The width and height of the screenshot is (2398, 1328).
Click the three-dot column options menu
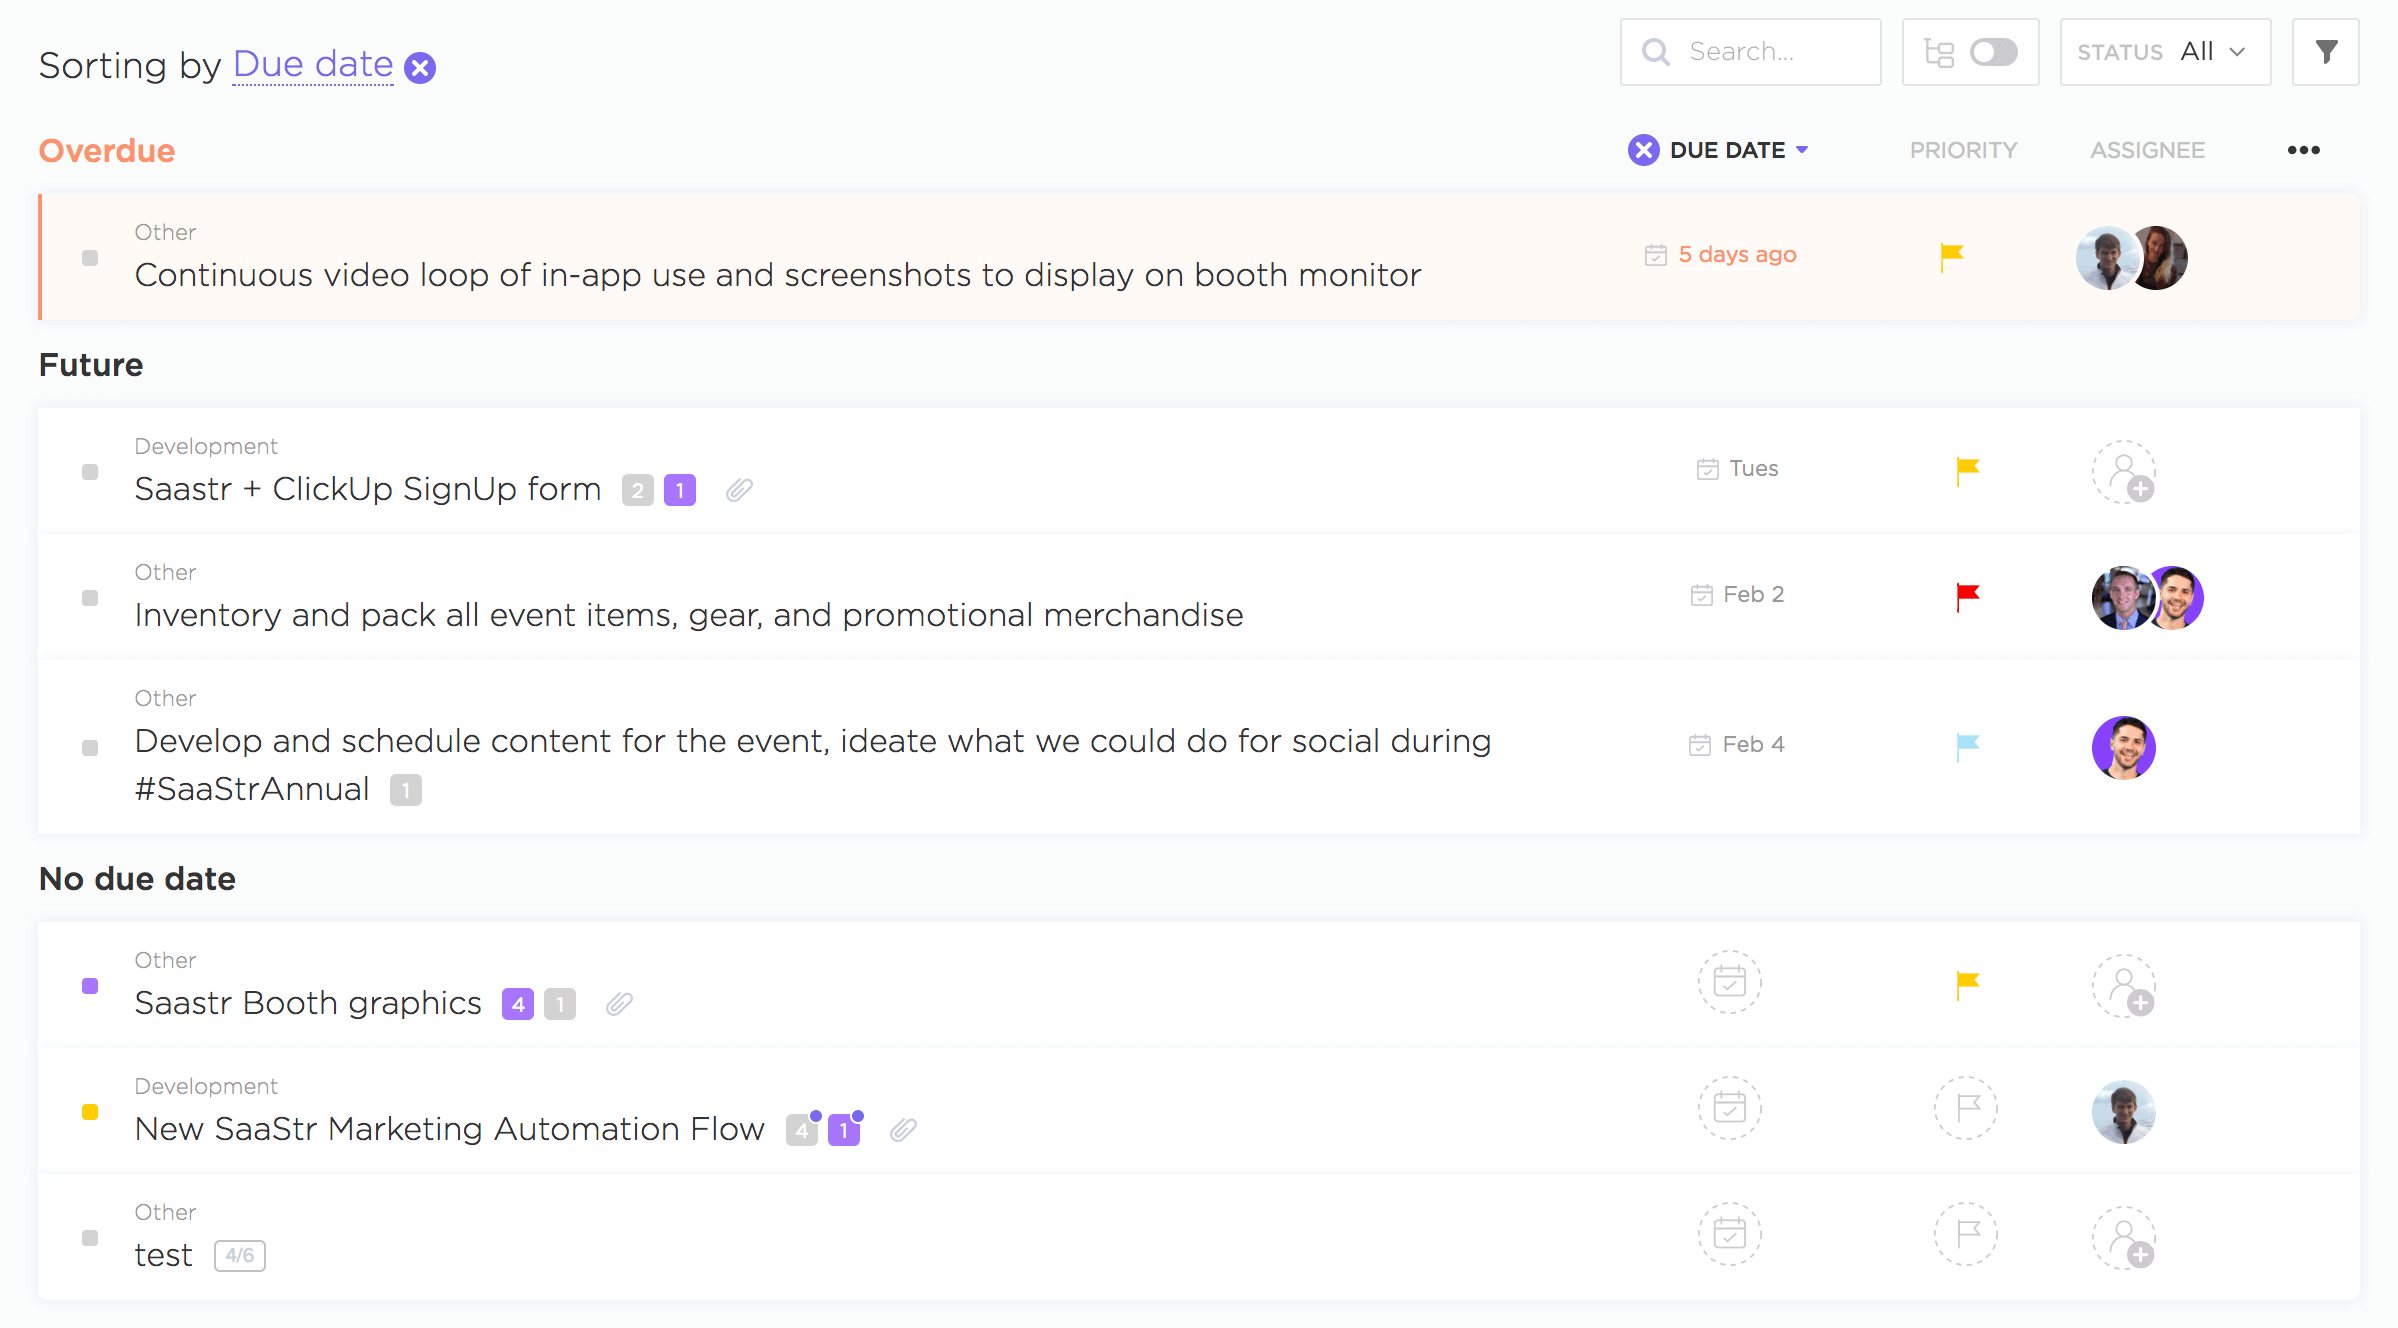tap(2303, 150)
